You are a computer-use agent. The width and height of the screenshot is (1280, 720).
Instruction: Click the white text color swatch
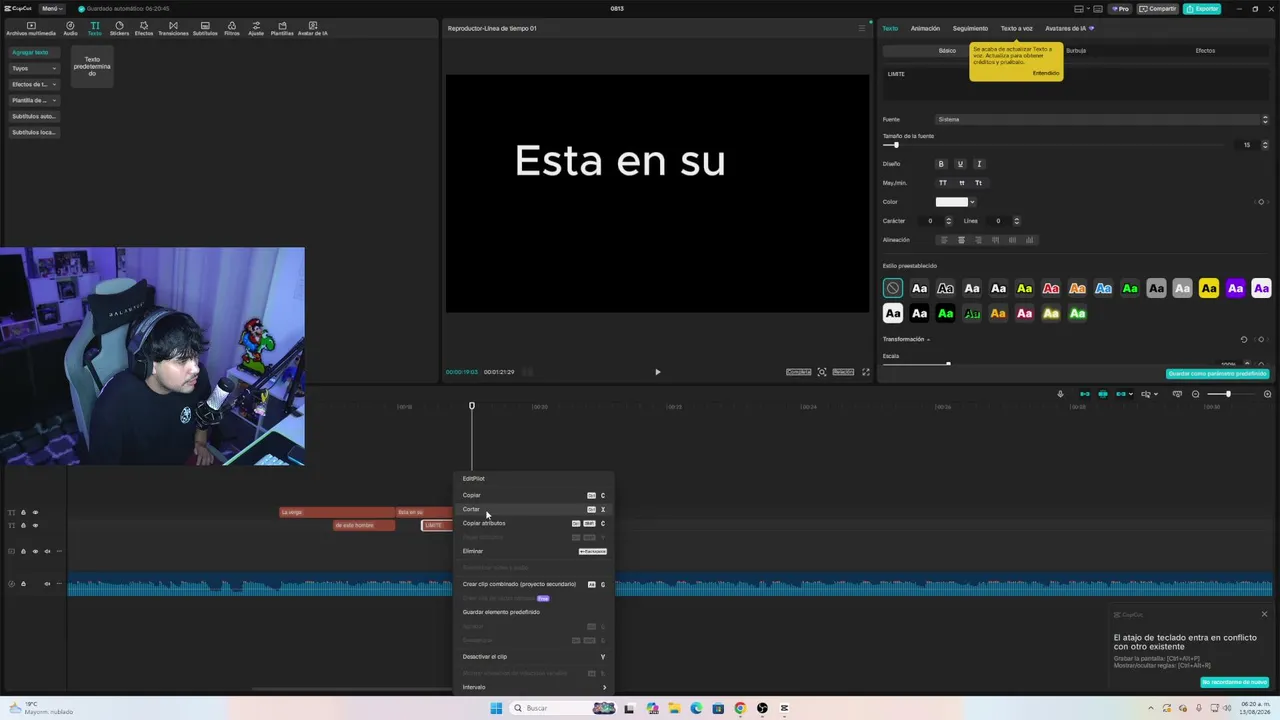point(951,202)
